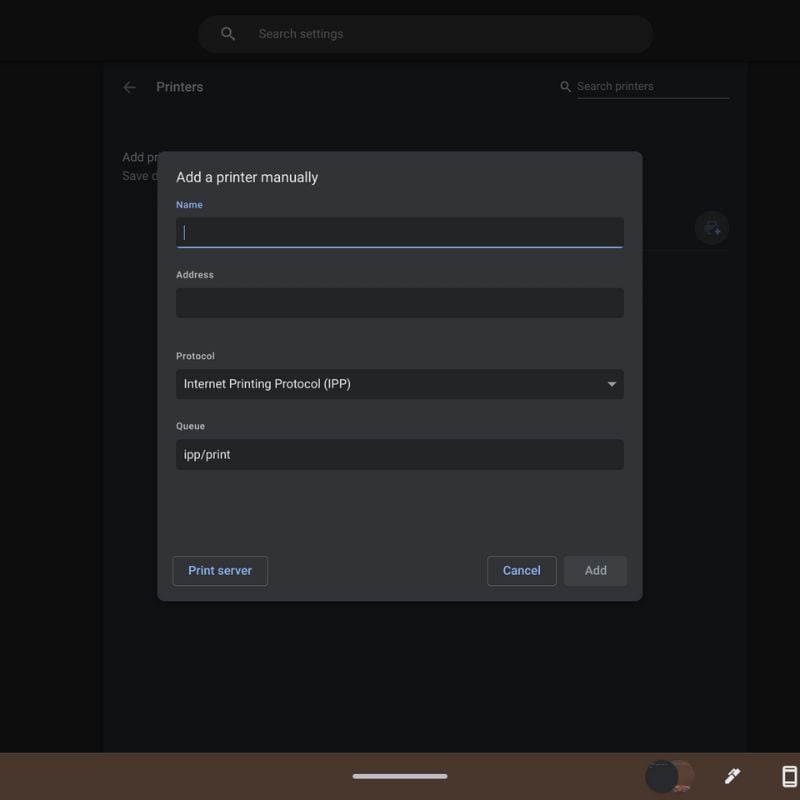800x800 pixels.
Task: Click the Print server button
Action: (220, 570)
